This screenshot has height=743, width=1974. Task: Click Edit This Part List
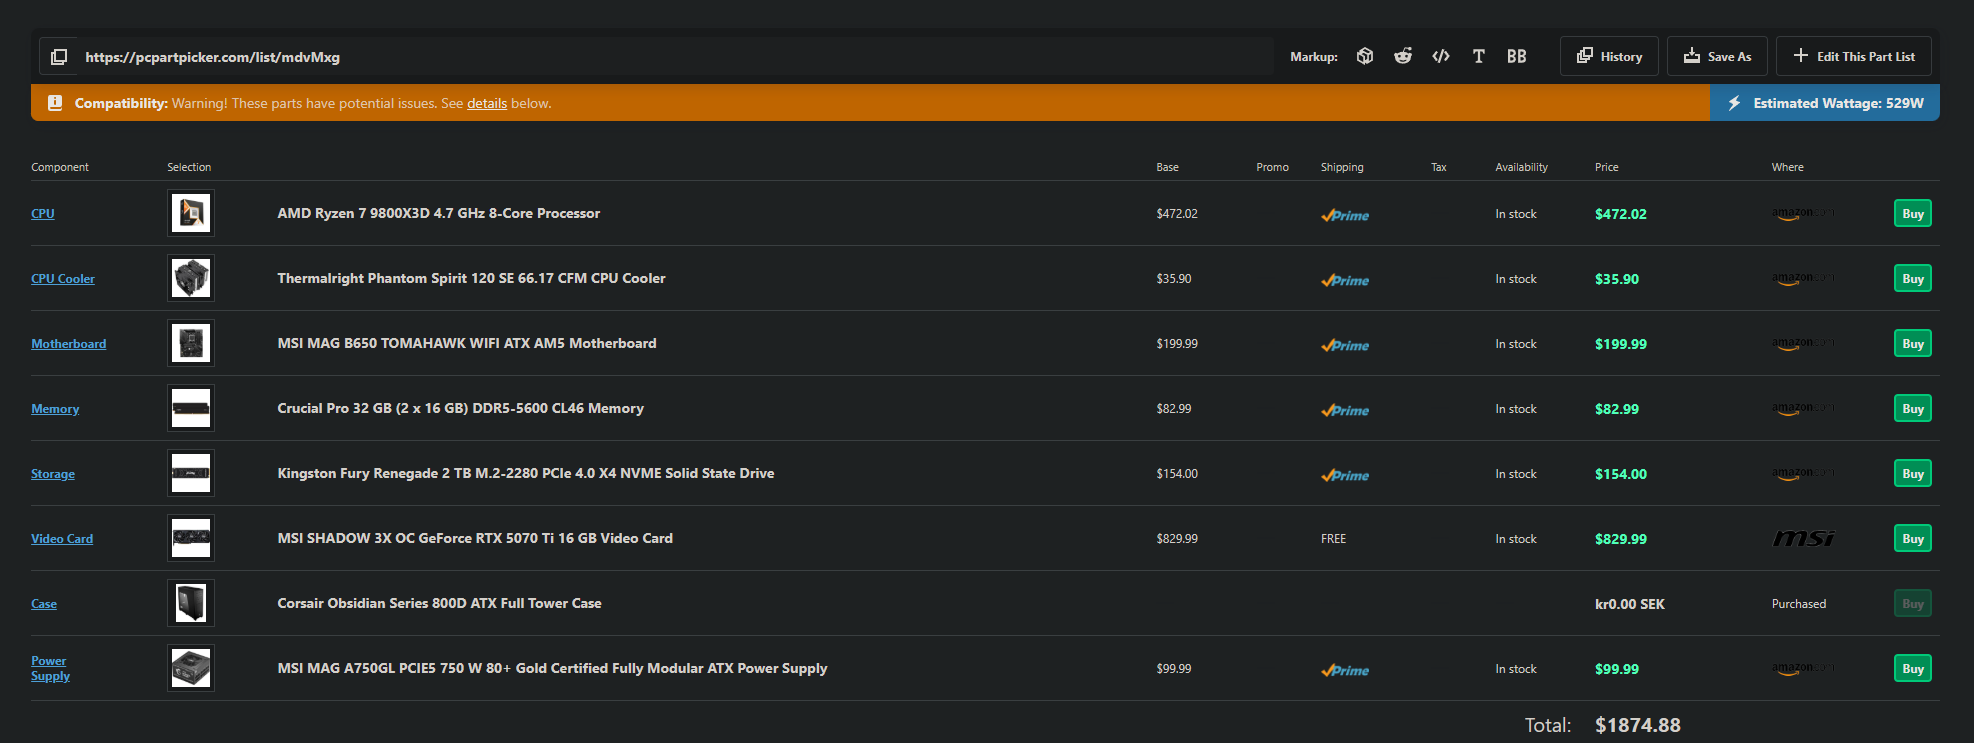[x=1853, y=56]
